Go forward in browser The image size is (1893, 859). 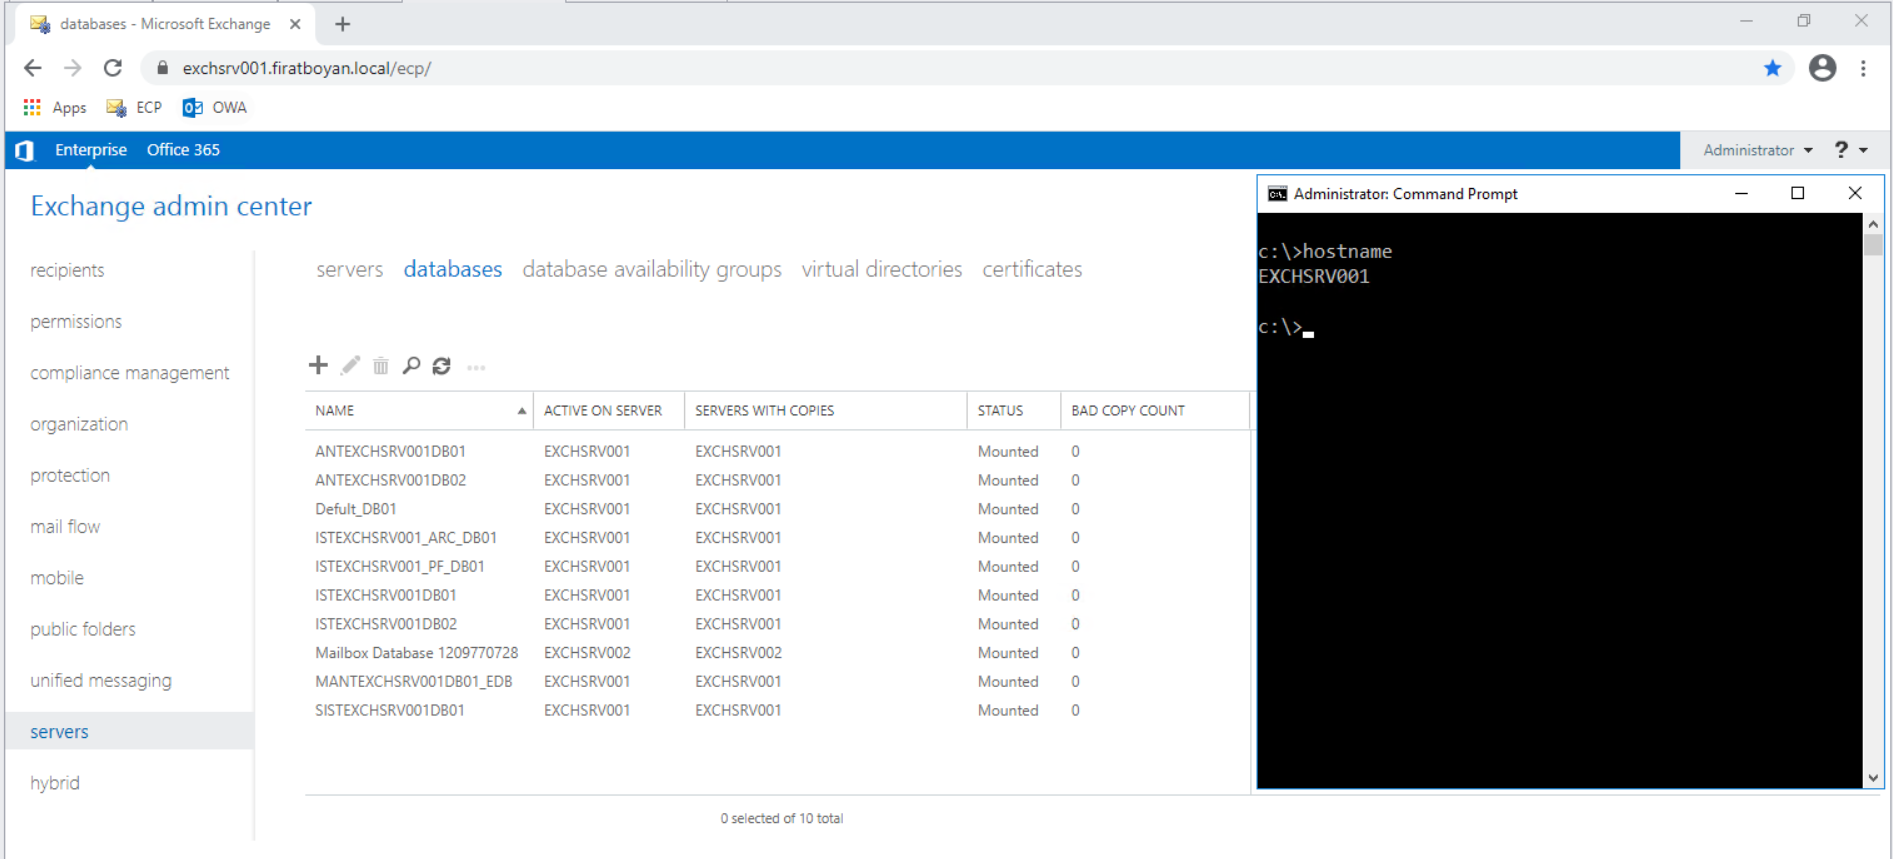(x=73, y=68)
